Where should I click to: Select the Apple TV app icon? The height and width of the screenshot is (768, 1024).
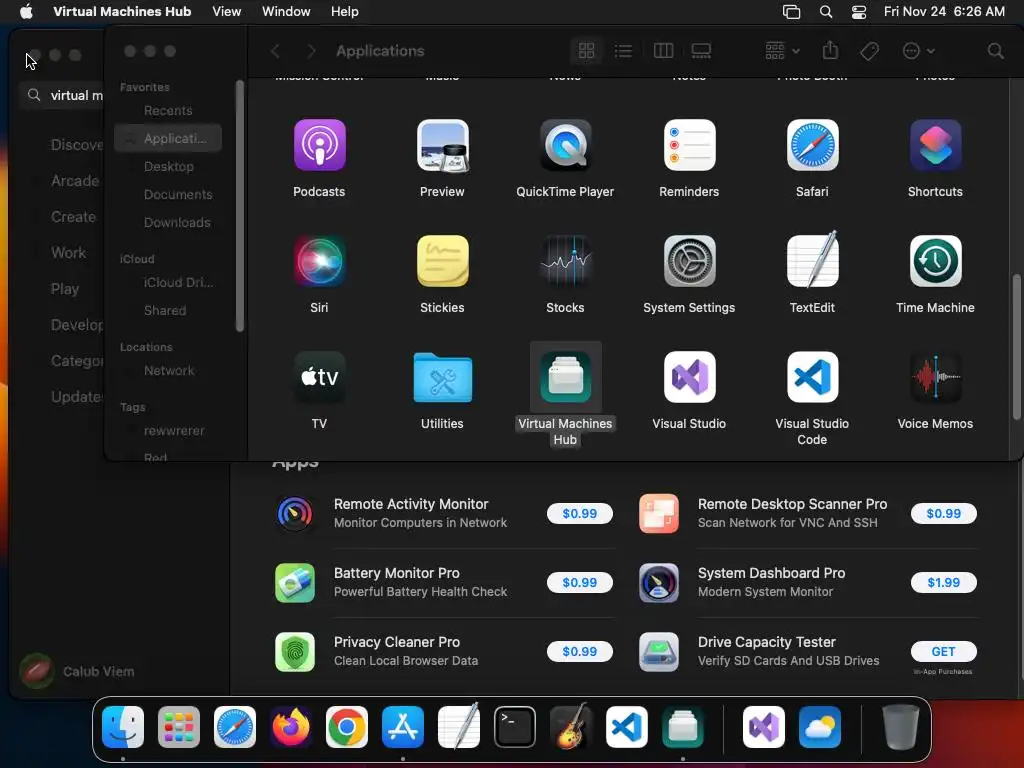pyautogui.click(x=319, y=377)
